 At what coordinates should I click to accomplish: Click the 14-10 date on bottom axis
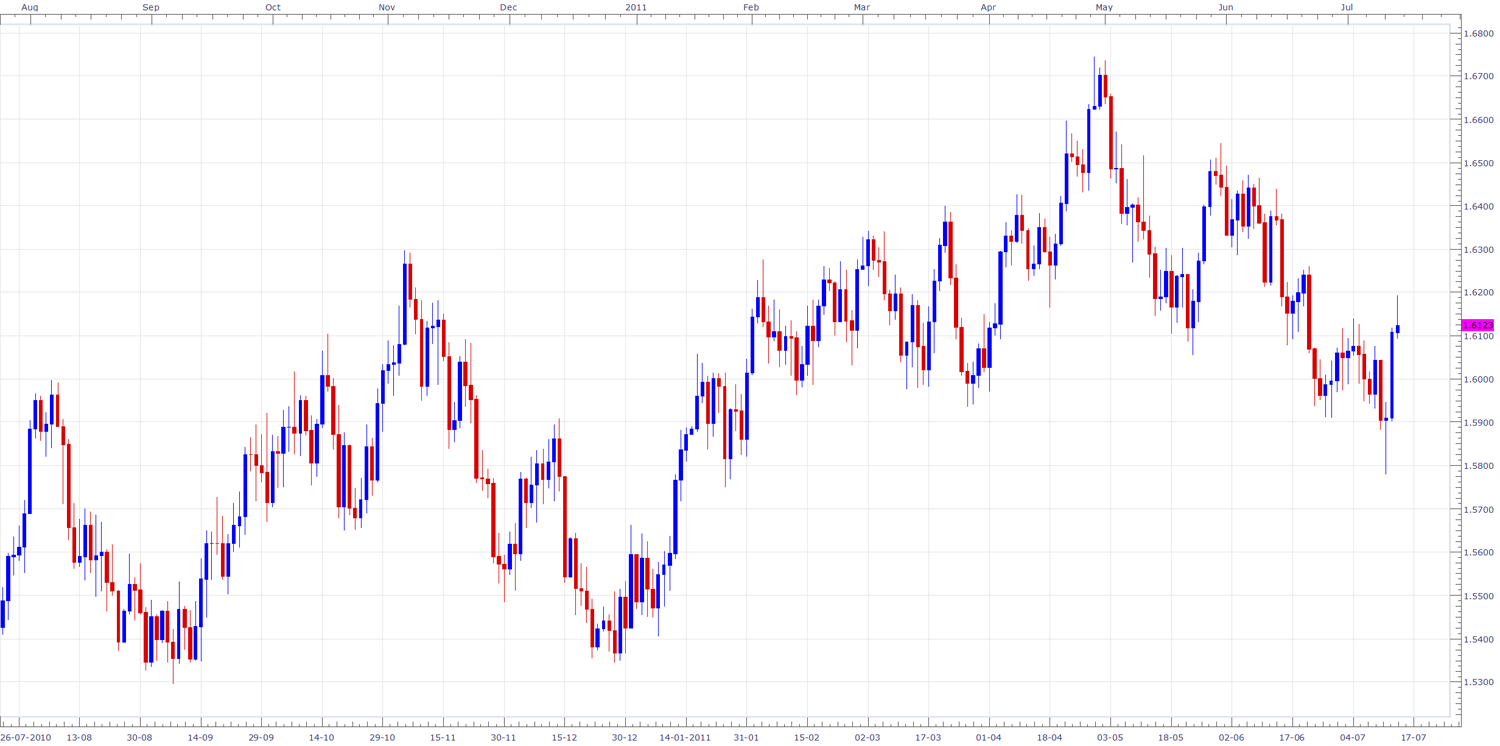click(322, 738)
